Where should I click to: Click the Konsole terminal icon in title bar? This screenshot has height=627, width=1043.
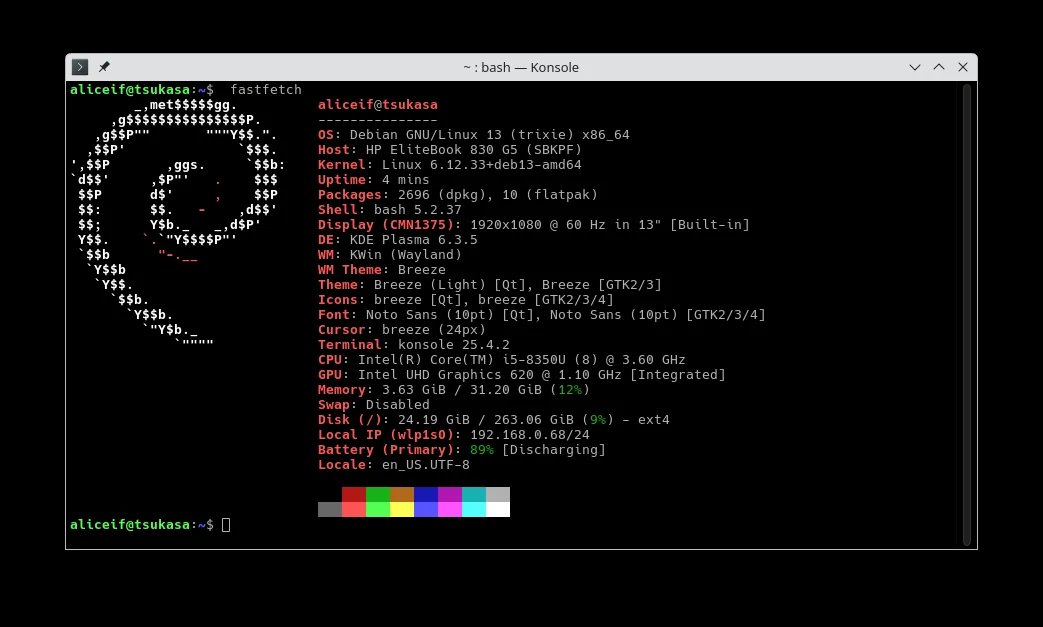pos(81,67)
